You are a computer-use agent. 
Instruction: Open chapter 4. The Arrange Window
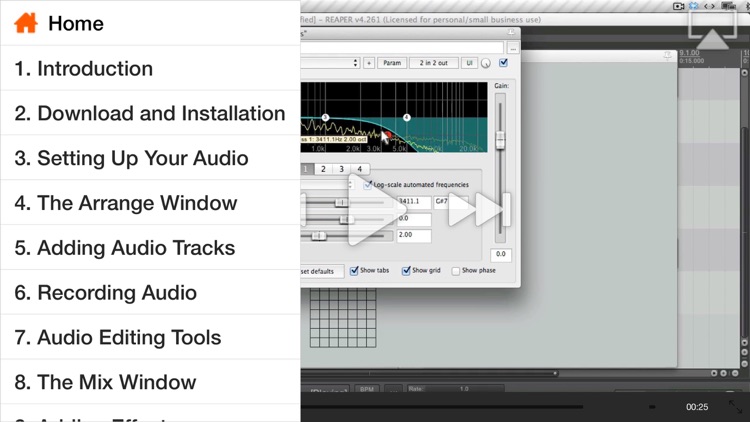pos(150,203)
